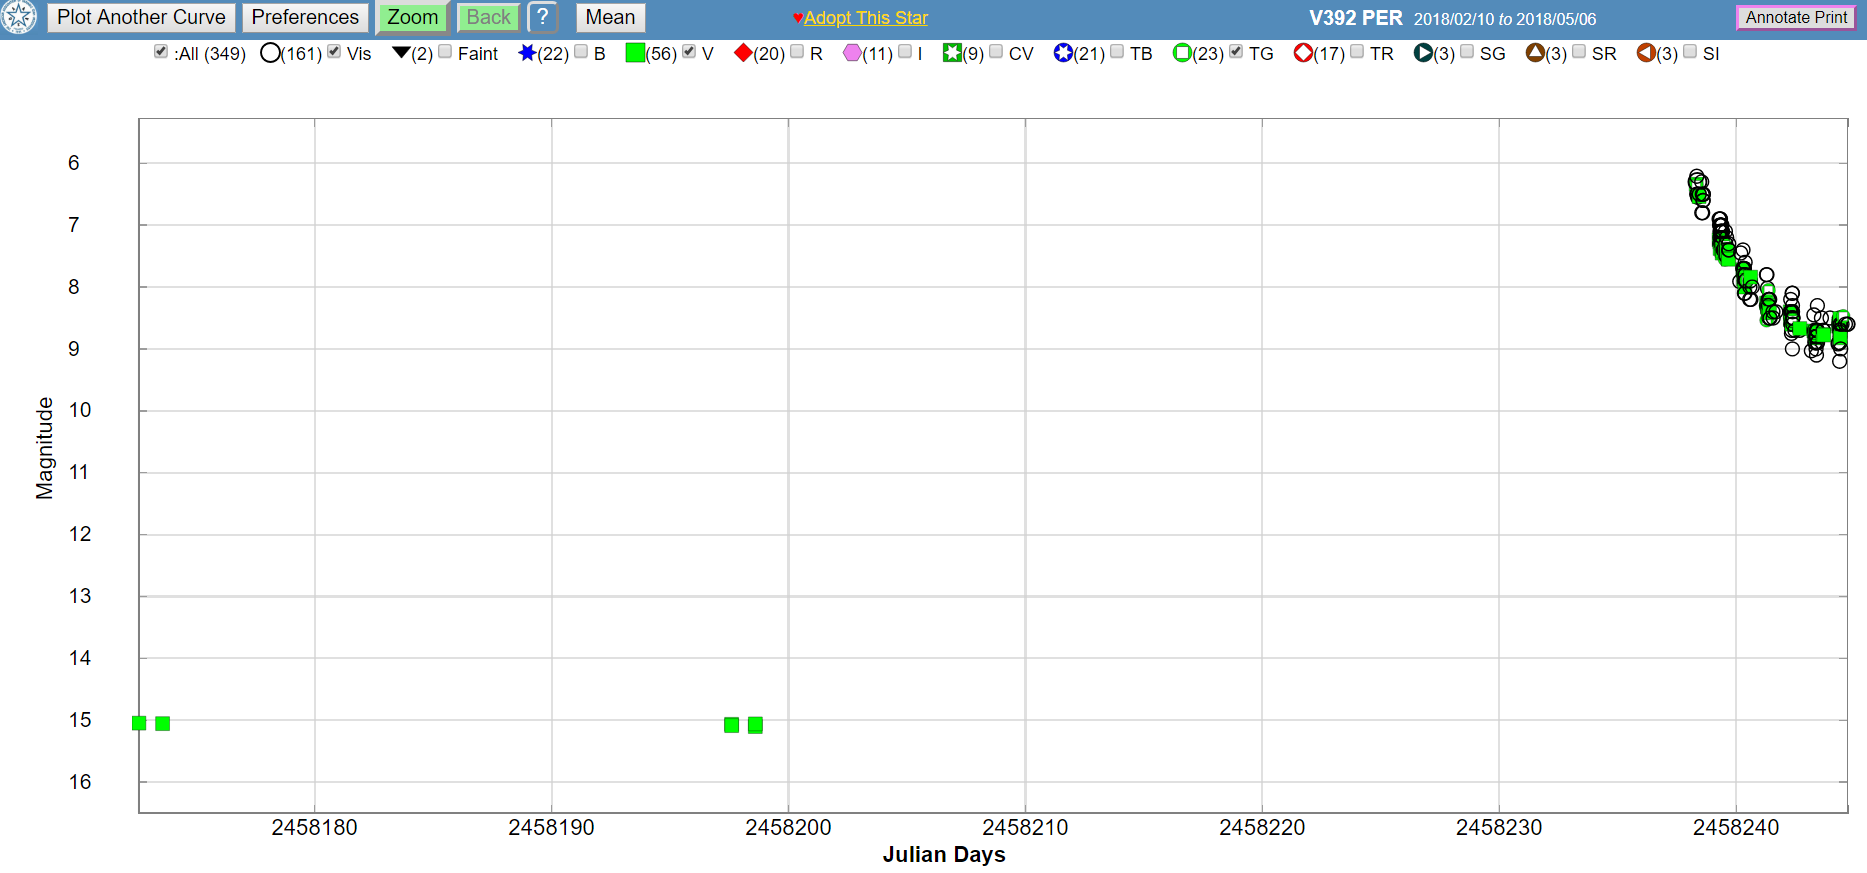
Task: Follow the Adopt This Star link
Action: [x=866, y=18]
